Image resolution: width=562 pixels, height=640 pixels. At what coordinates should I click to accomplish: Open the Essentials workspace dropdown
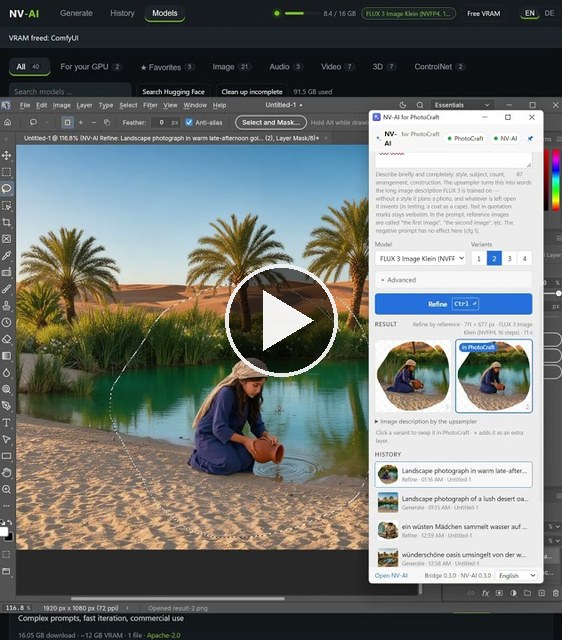click(x=462, y=105)
